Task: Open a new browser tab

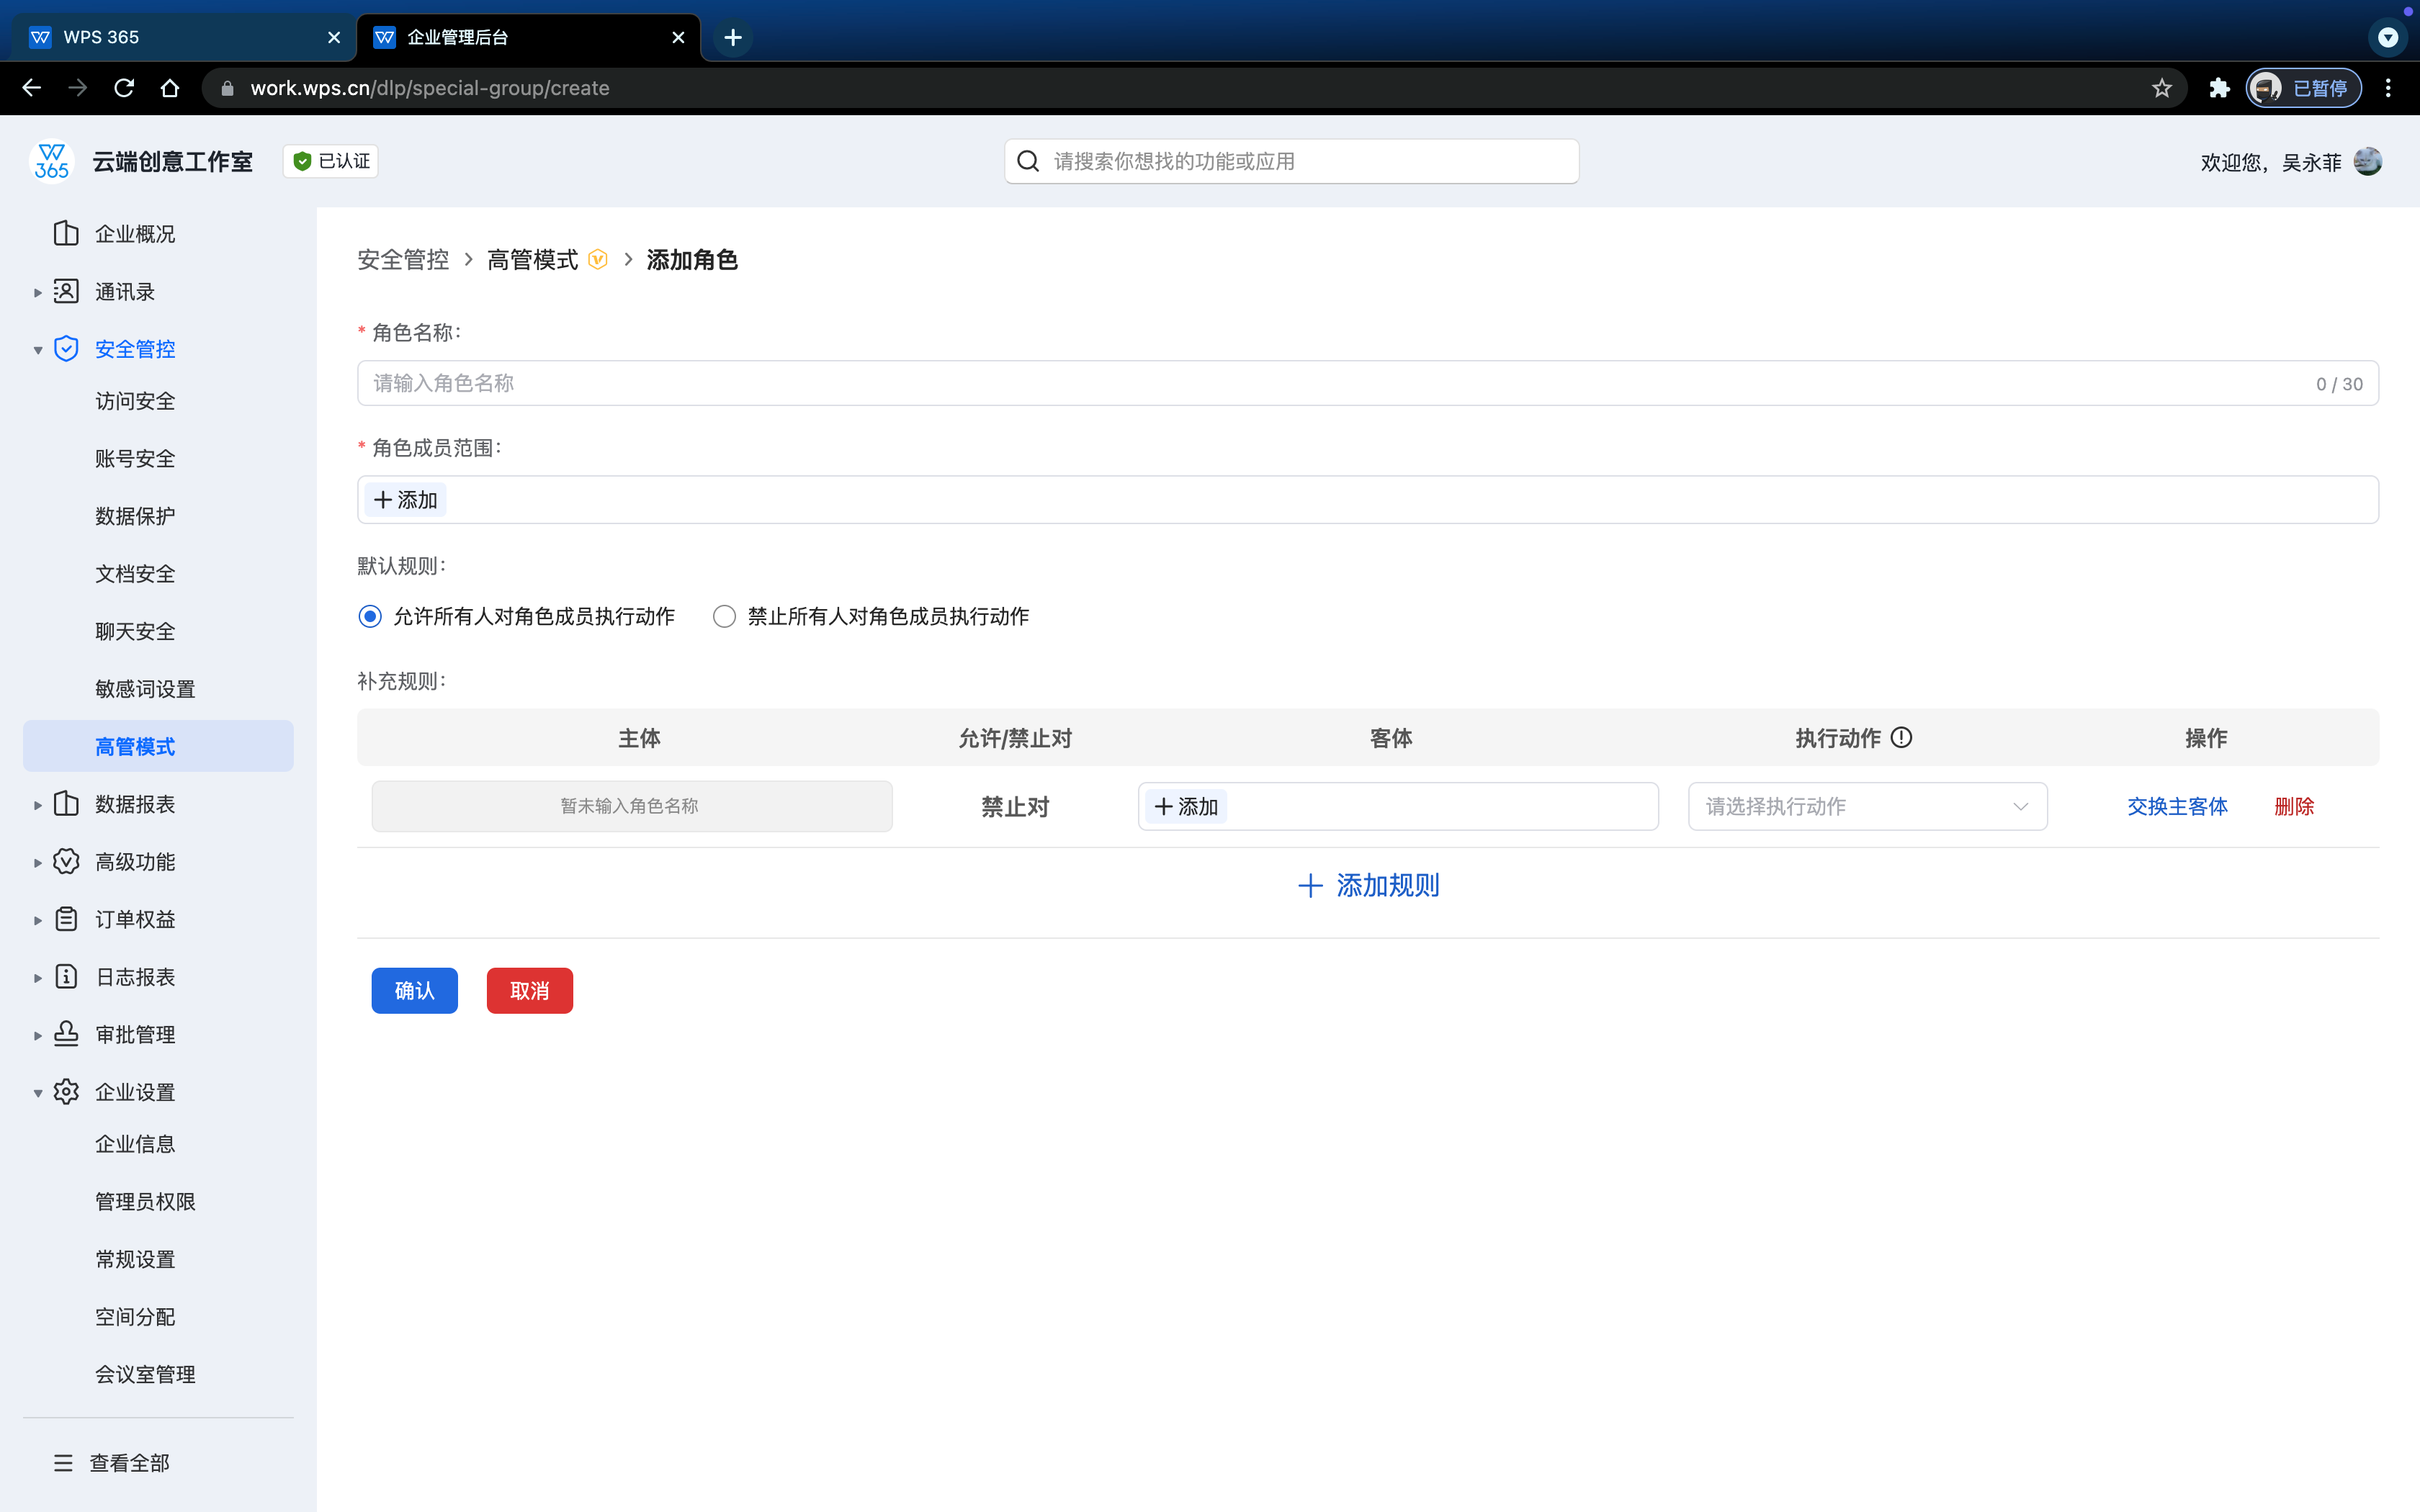Action: [x=733, y=37]
